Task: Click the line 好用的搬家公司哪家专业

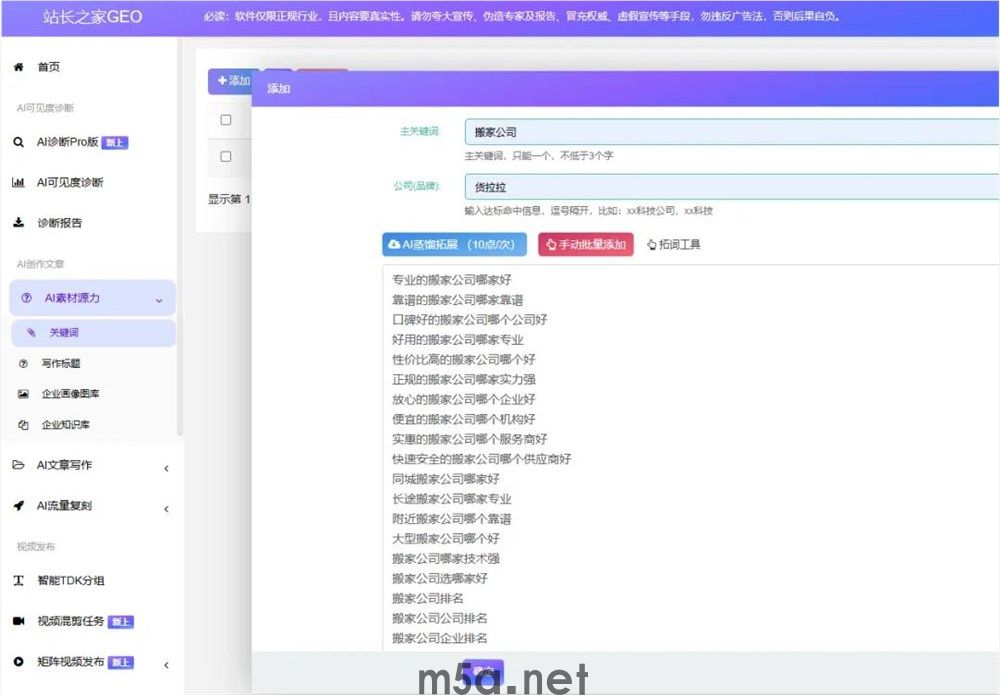Action: click(x=457, y=339)
